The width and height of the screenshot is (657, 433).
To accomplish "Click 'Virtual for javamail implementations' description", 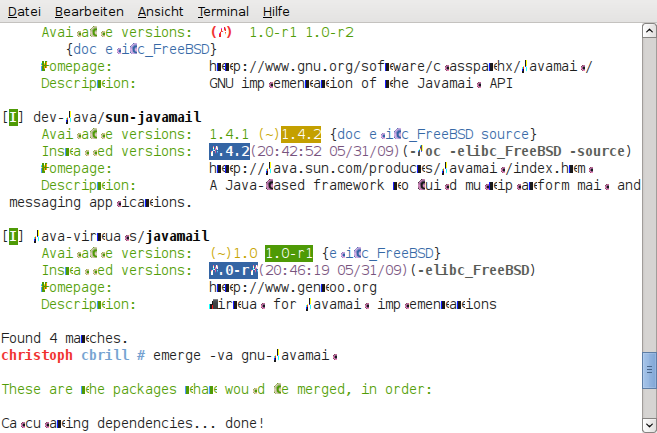I will coord(353,304).
